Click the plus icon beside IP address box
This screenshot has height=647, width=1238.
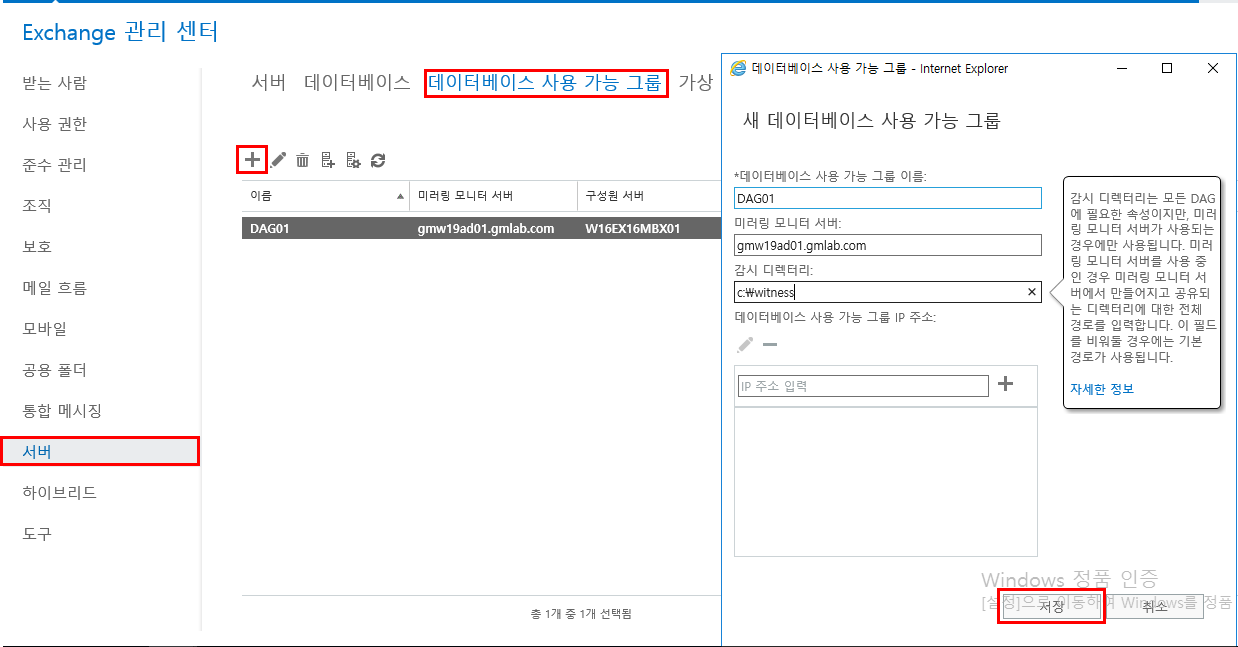pos(1006,384)
